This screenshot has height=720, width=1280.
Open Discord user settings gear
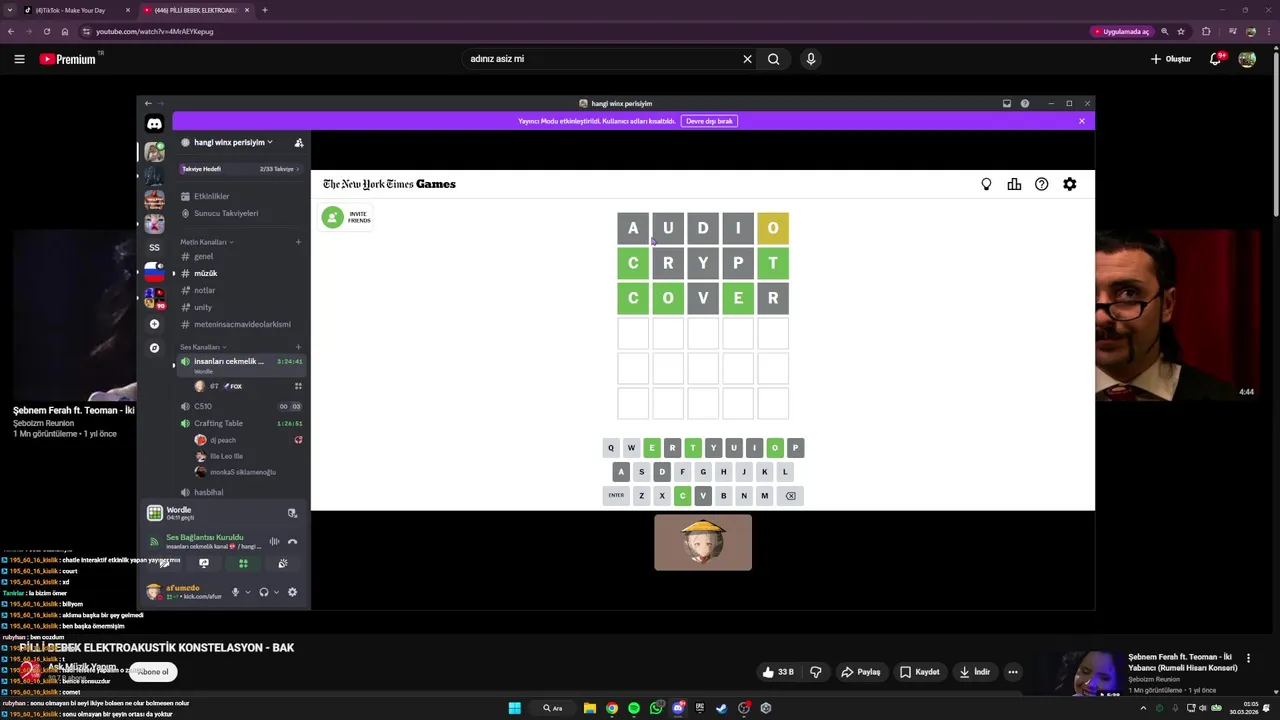coord(292,592)
